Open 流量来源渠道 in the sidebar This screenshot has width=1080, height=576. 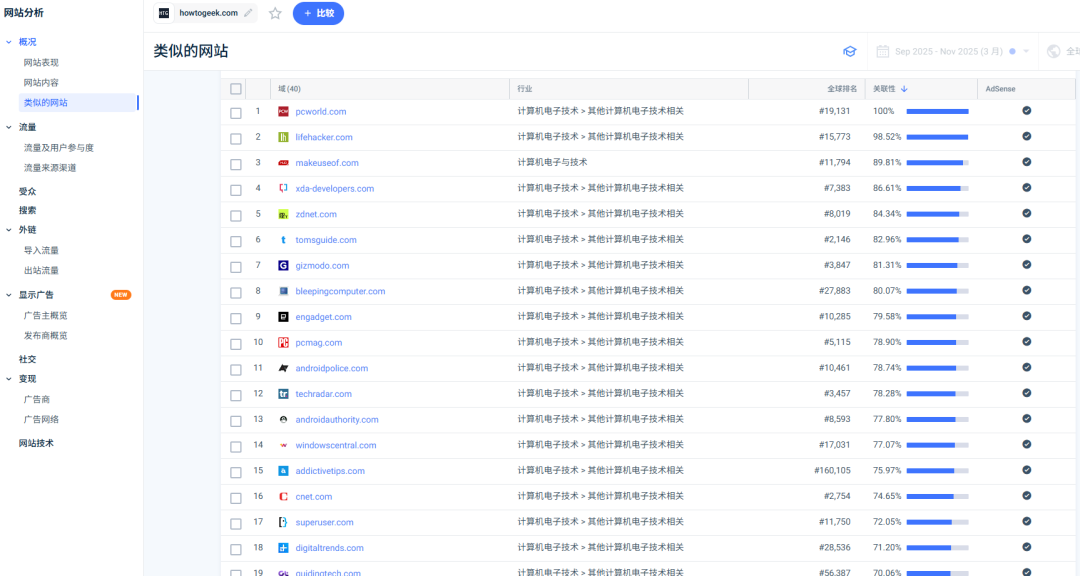(50, 168)
